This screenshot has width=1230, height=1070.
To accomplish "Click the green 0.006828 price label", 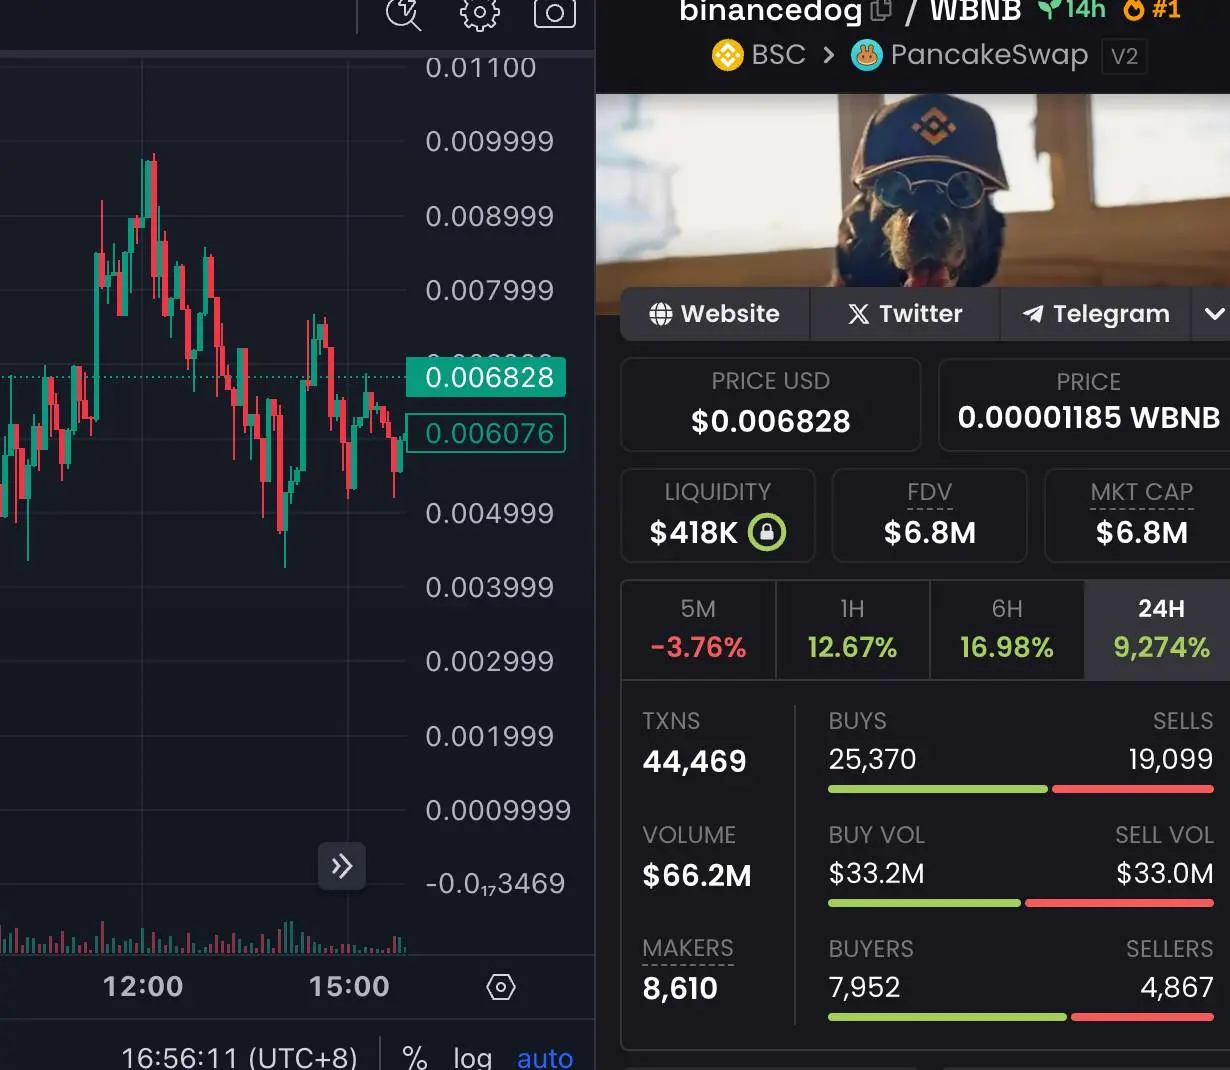I will click(486, 377).
